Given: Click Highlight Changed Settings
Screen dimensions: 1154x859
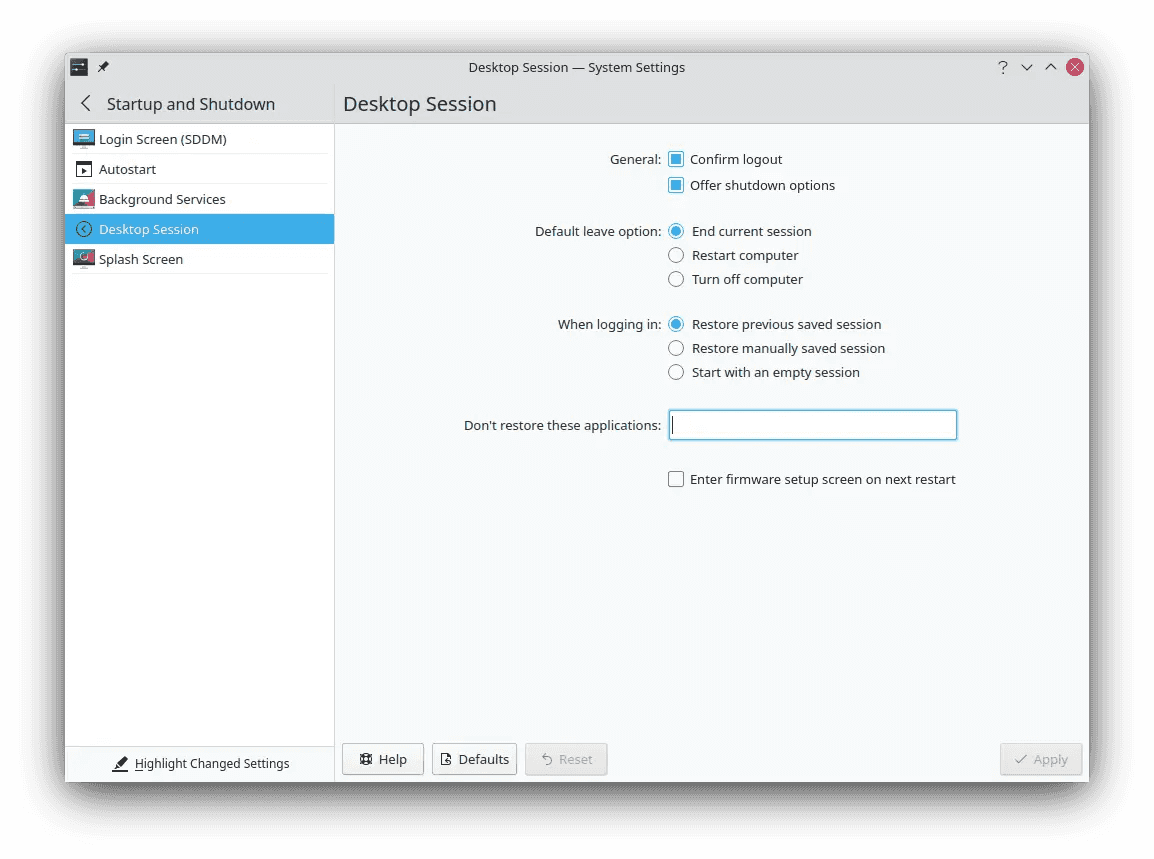Looking at the screenshot, I should [x=200, y=763].
